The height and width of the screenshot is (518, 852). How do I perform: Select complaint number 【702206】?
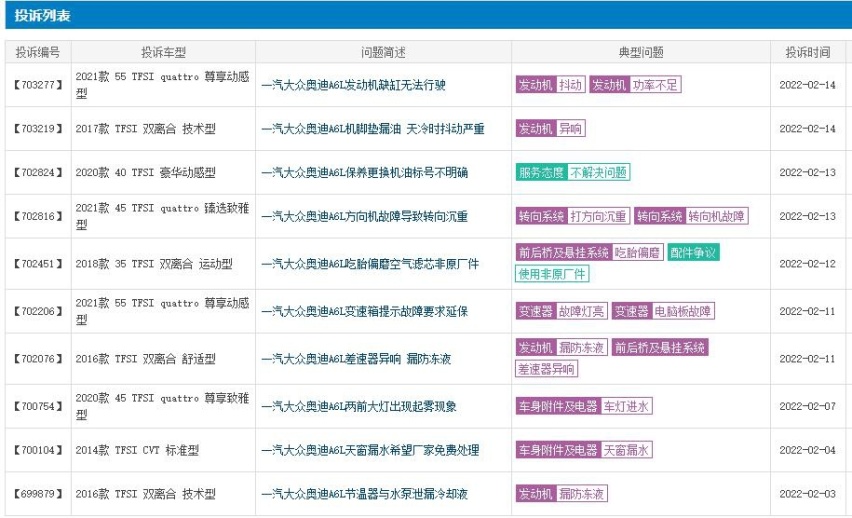(38, 311)
